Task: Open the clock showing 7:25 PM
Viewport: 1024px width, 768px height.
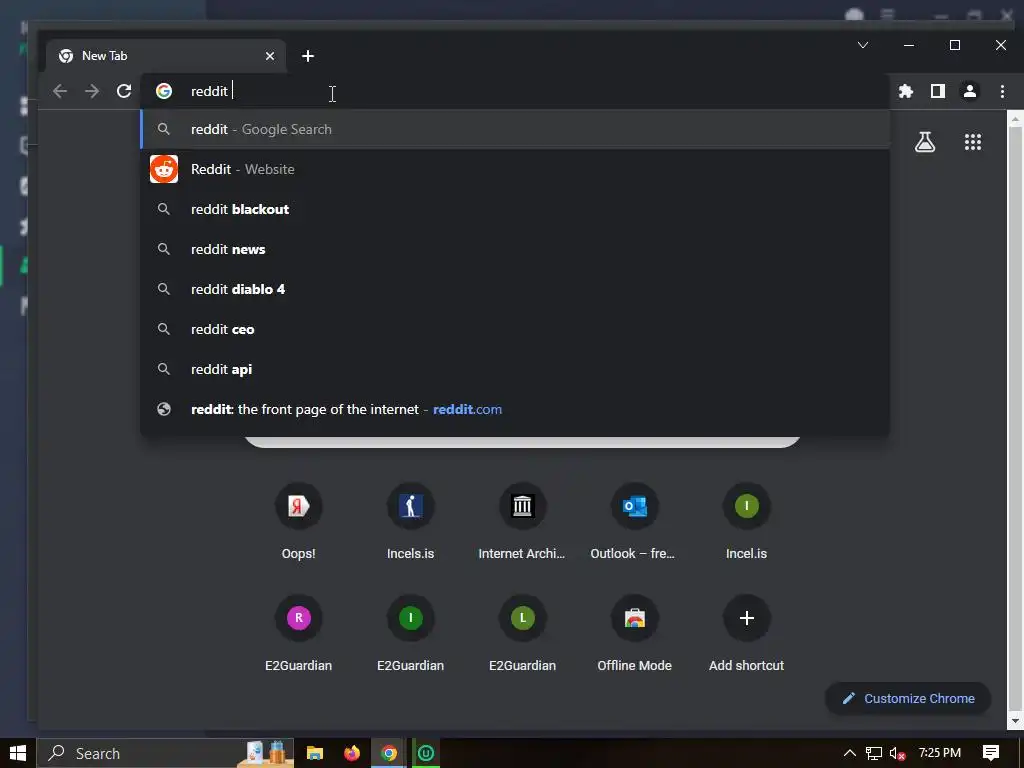Action: pos(940,753)
